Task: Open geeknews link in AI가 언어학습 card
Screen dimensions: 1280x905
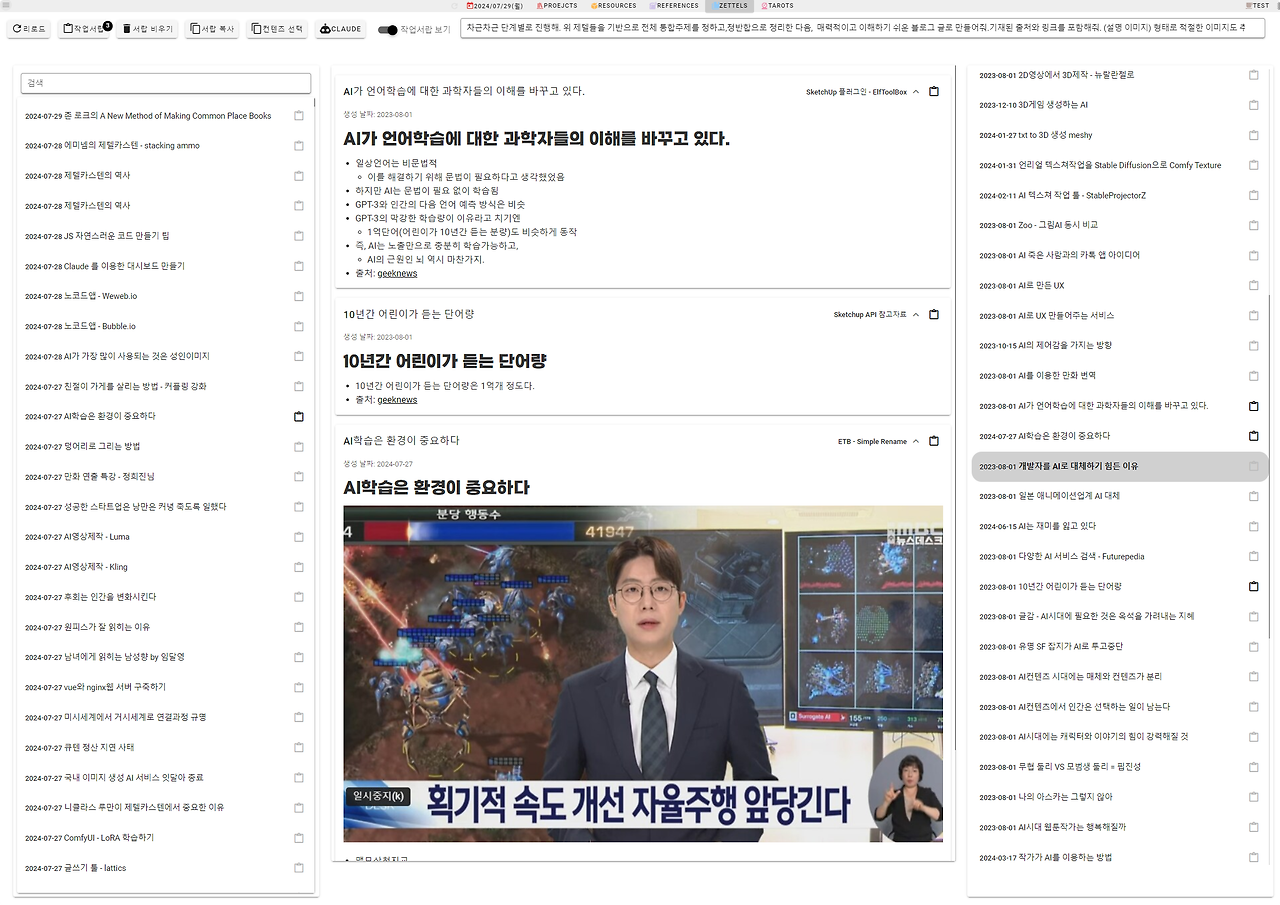Action: [397, 273]
